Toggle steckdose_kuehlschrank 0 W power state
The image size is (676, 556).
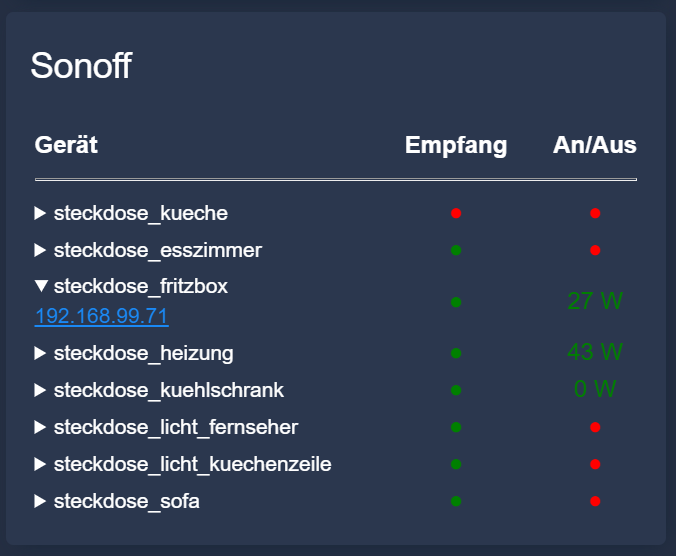coord(595,390)
